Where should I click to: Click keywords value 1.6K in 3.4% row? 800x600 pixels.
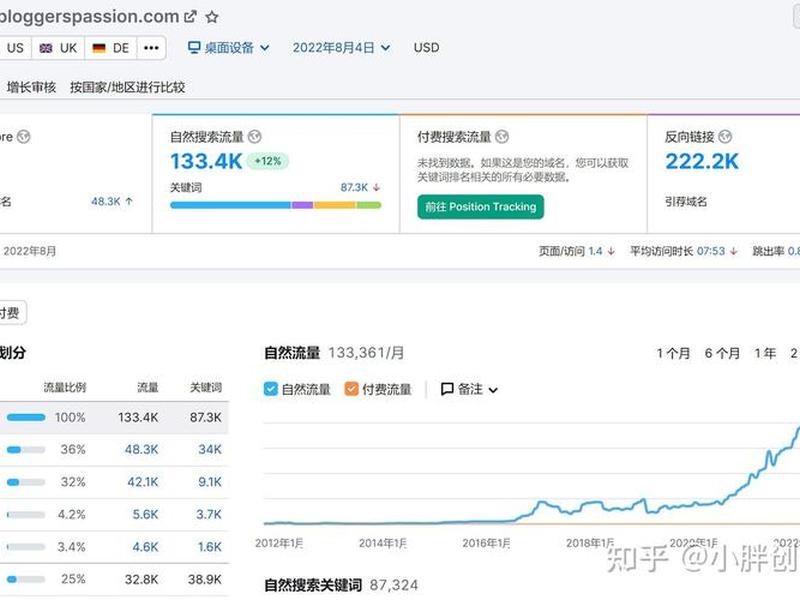[210, 547]
